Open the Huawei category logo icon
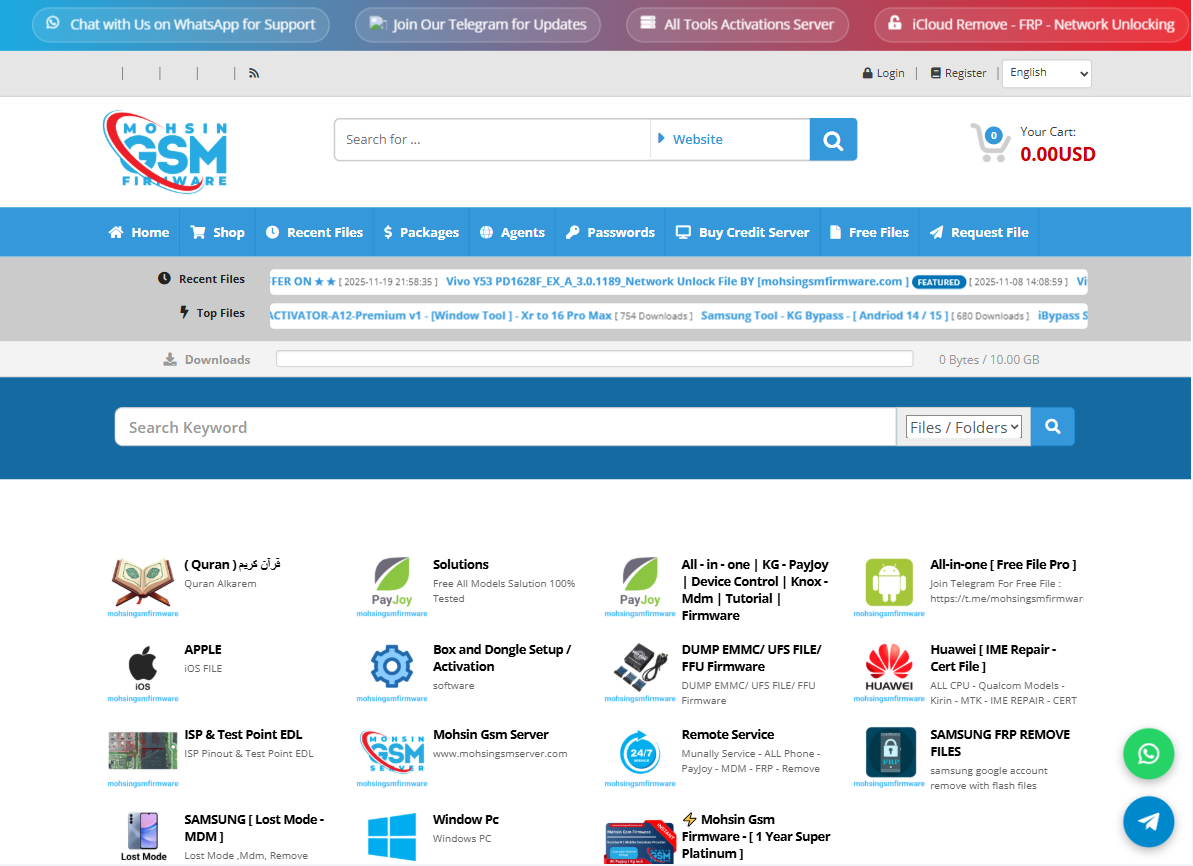The image size is (1193, 866). 889,666
